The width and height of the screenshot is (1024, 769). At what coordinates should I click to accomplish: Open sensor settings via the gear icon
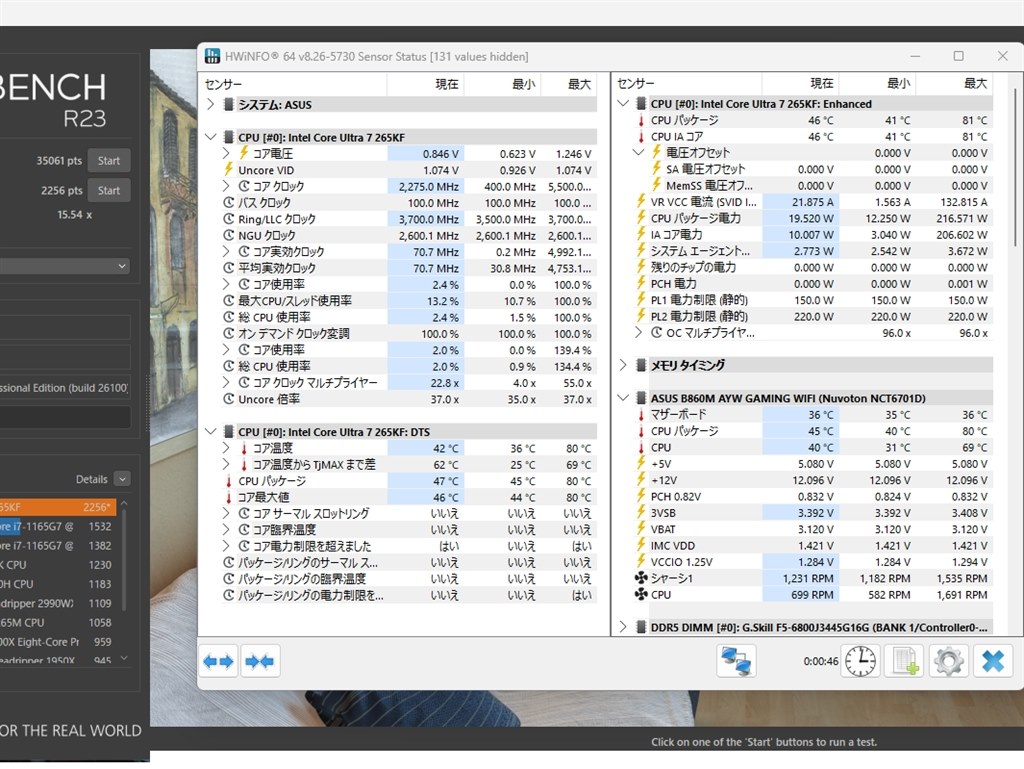pos(948,660)
